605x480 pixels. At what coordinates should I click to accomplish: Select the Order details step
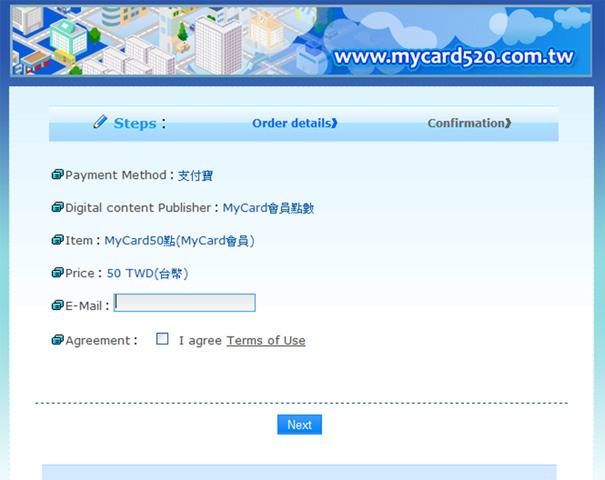(295, 123)
